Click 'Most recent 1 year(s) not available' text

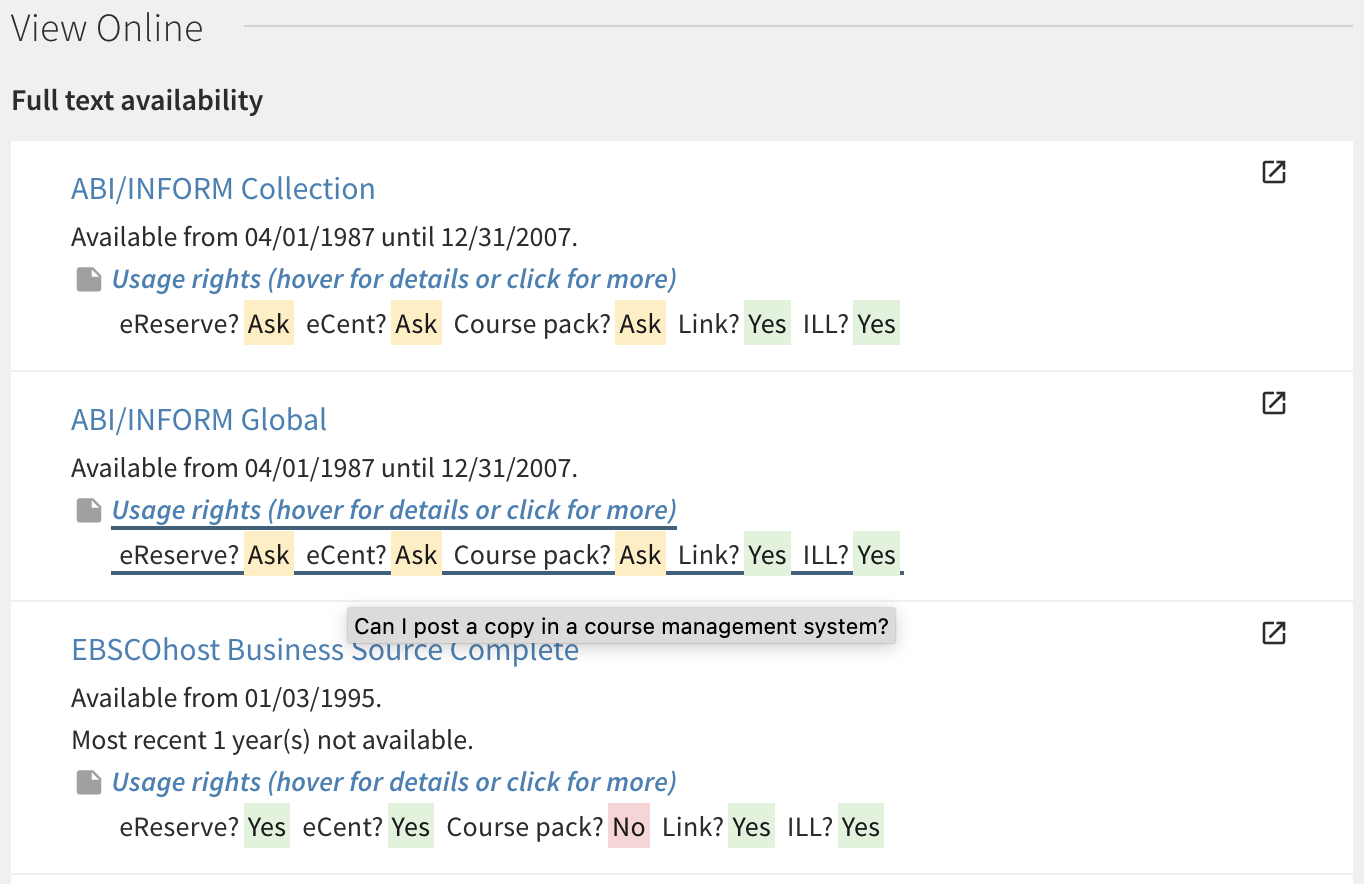pos(272,740)
